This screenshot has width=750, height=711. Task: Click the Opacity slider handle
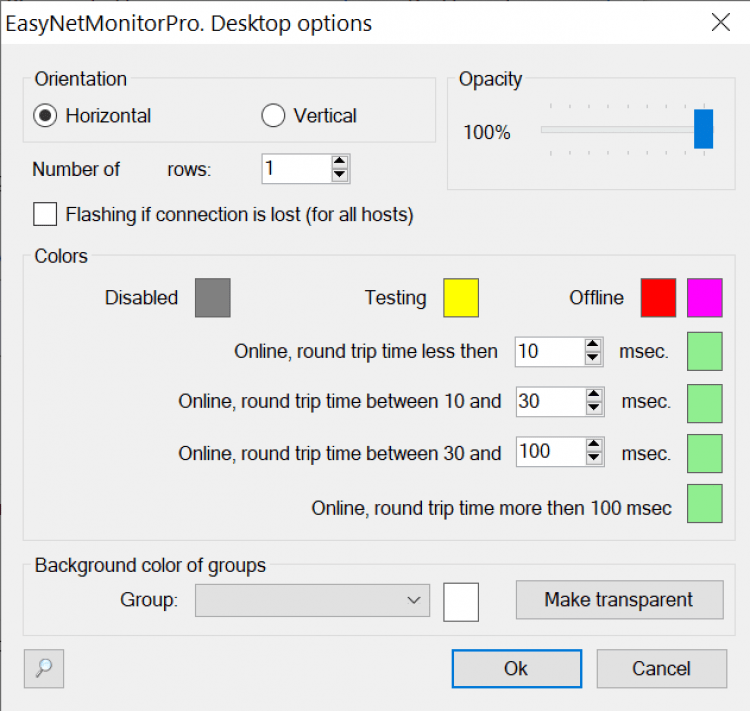[703, 129]
